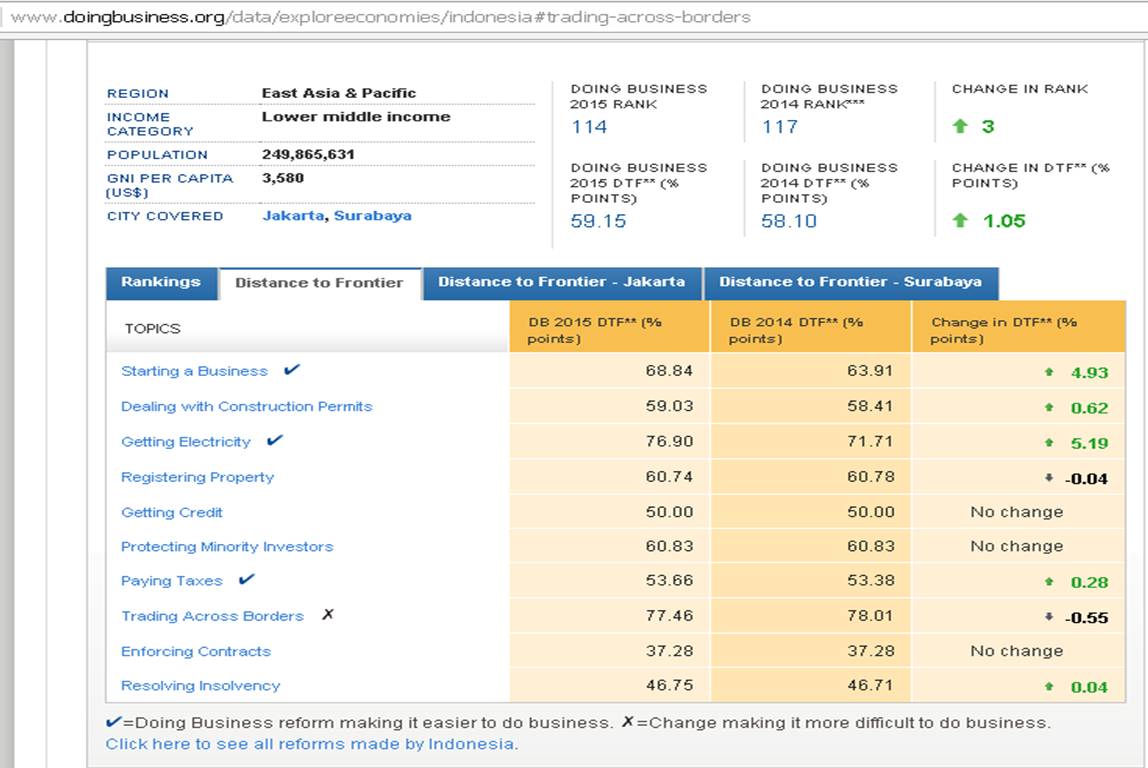This screenshot has height=768, width=1148.
Task: View the Enforcing Contracts topic
Action: pyautogui.click(x=196, y=652)
